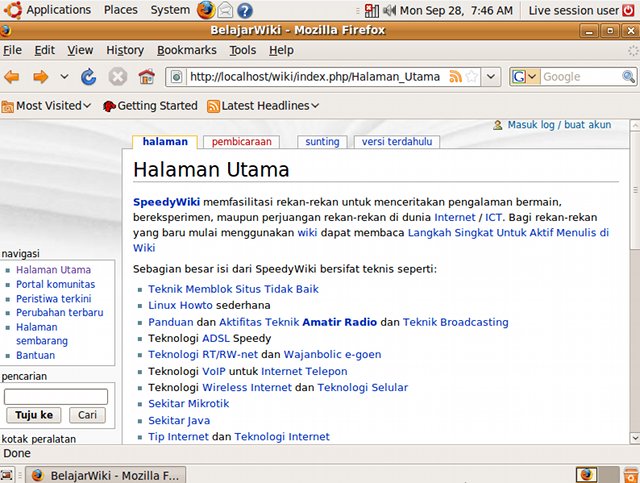
Task: Click the volume speaker icon
Action: pos(389,10)
